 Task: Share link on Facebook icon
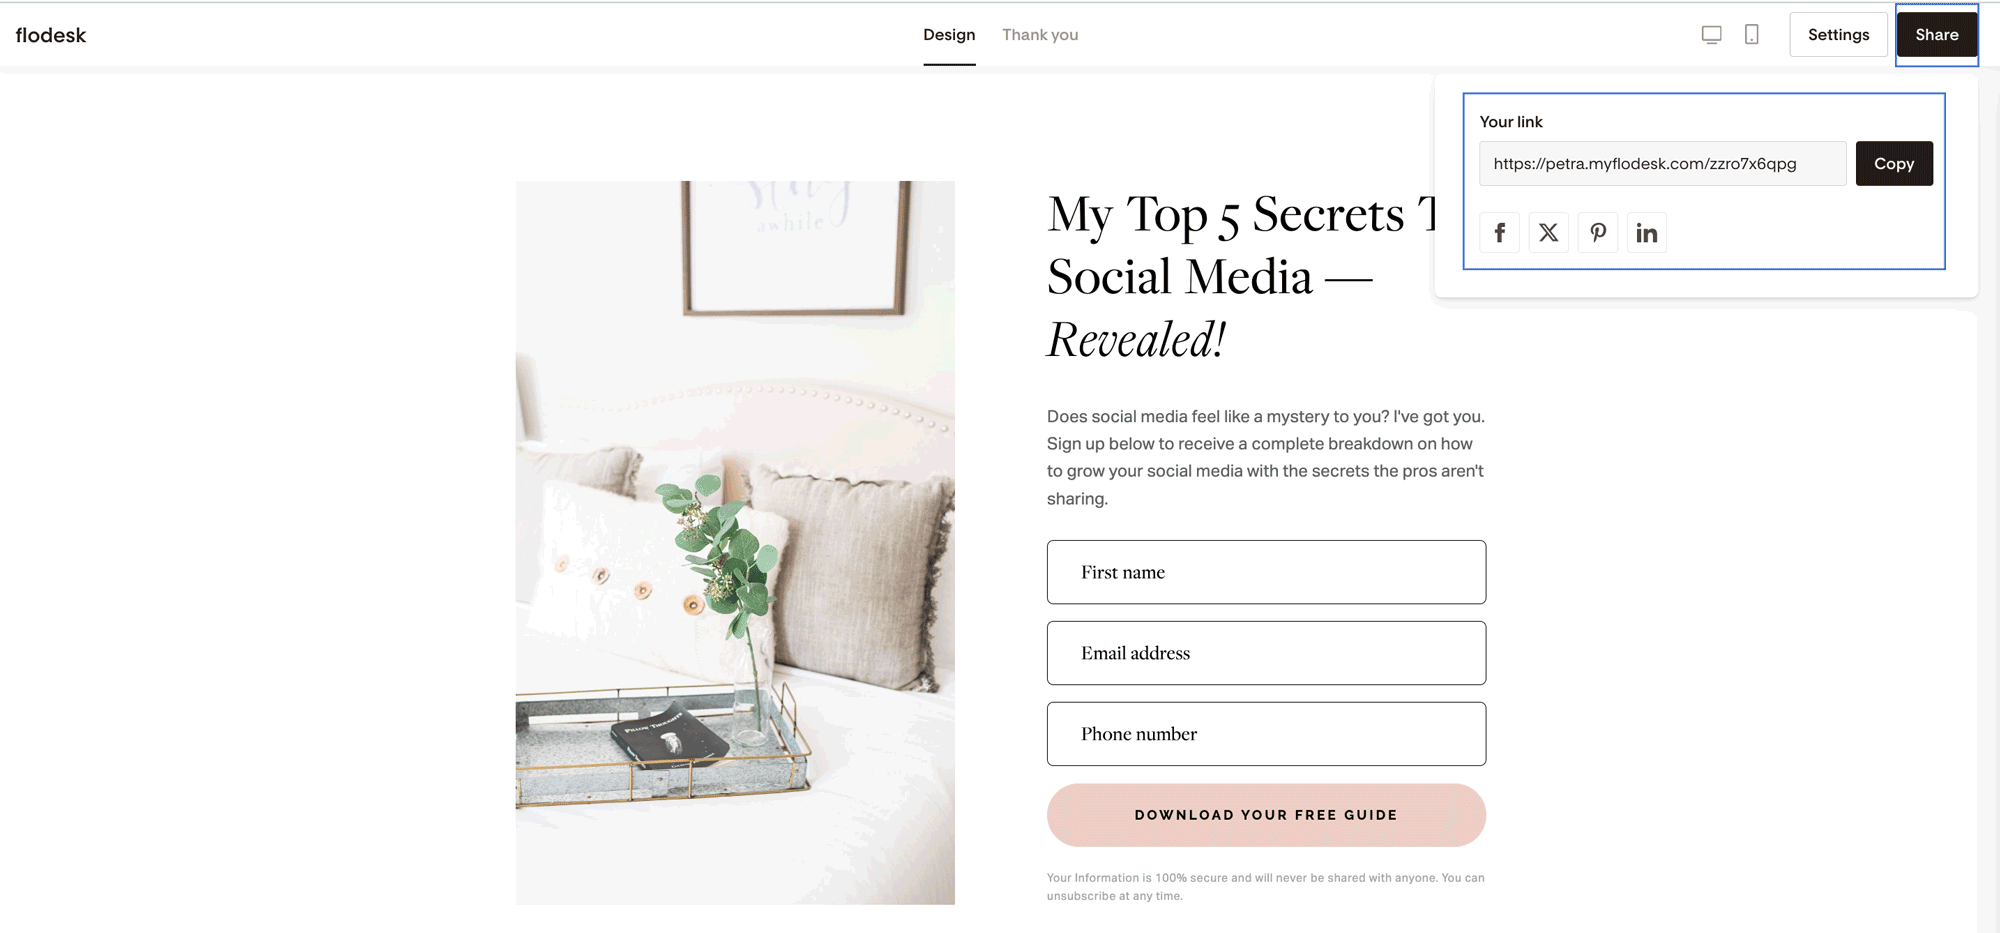(1499, 233)
